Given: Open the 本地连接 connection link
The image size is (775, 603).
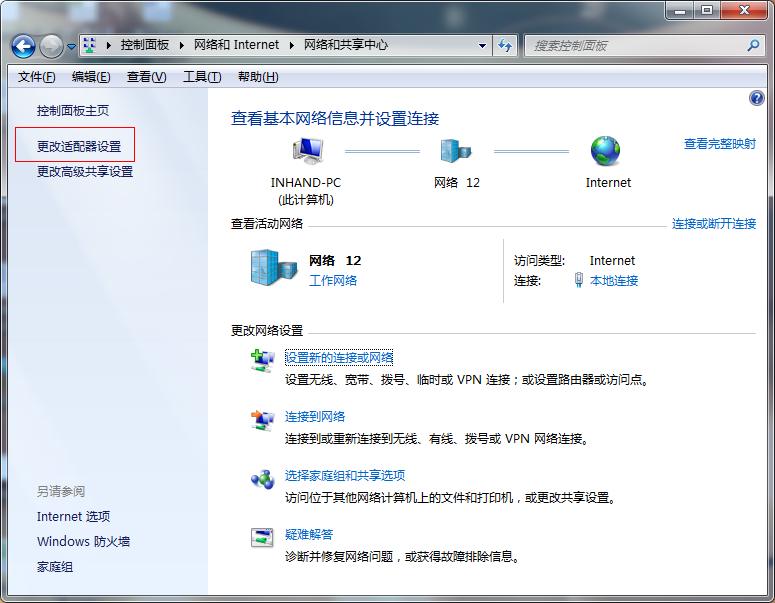Looking at the screenshot, I should (x=614, y=281).
